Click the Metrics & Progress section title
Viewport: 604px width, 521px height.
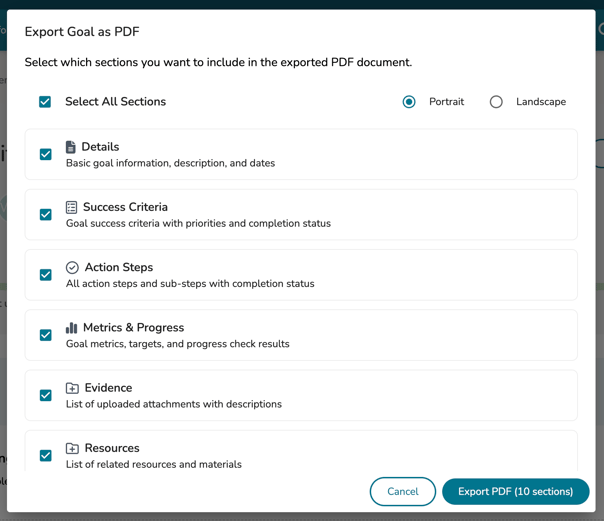coord(134,328)
